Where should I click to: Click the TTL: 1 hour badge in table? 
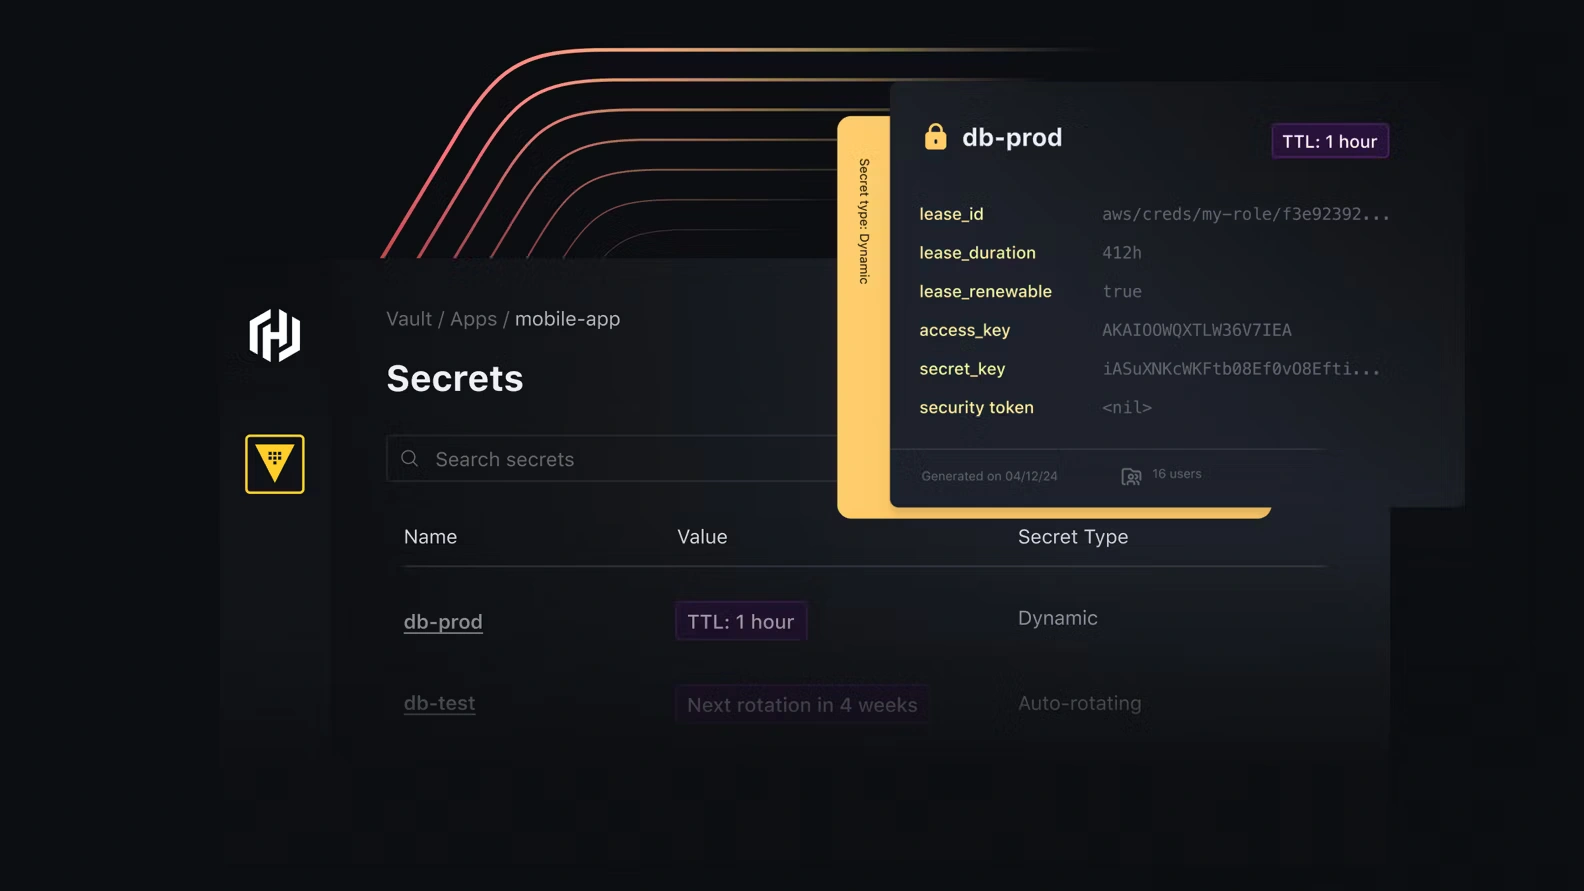[740, 622]
